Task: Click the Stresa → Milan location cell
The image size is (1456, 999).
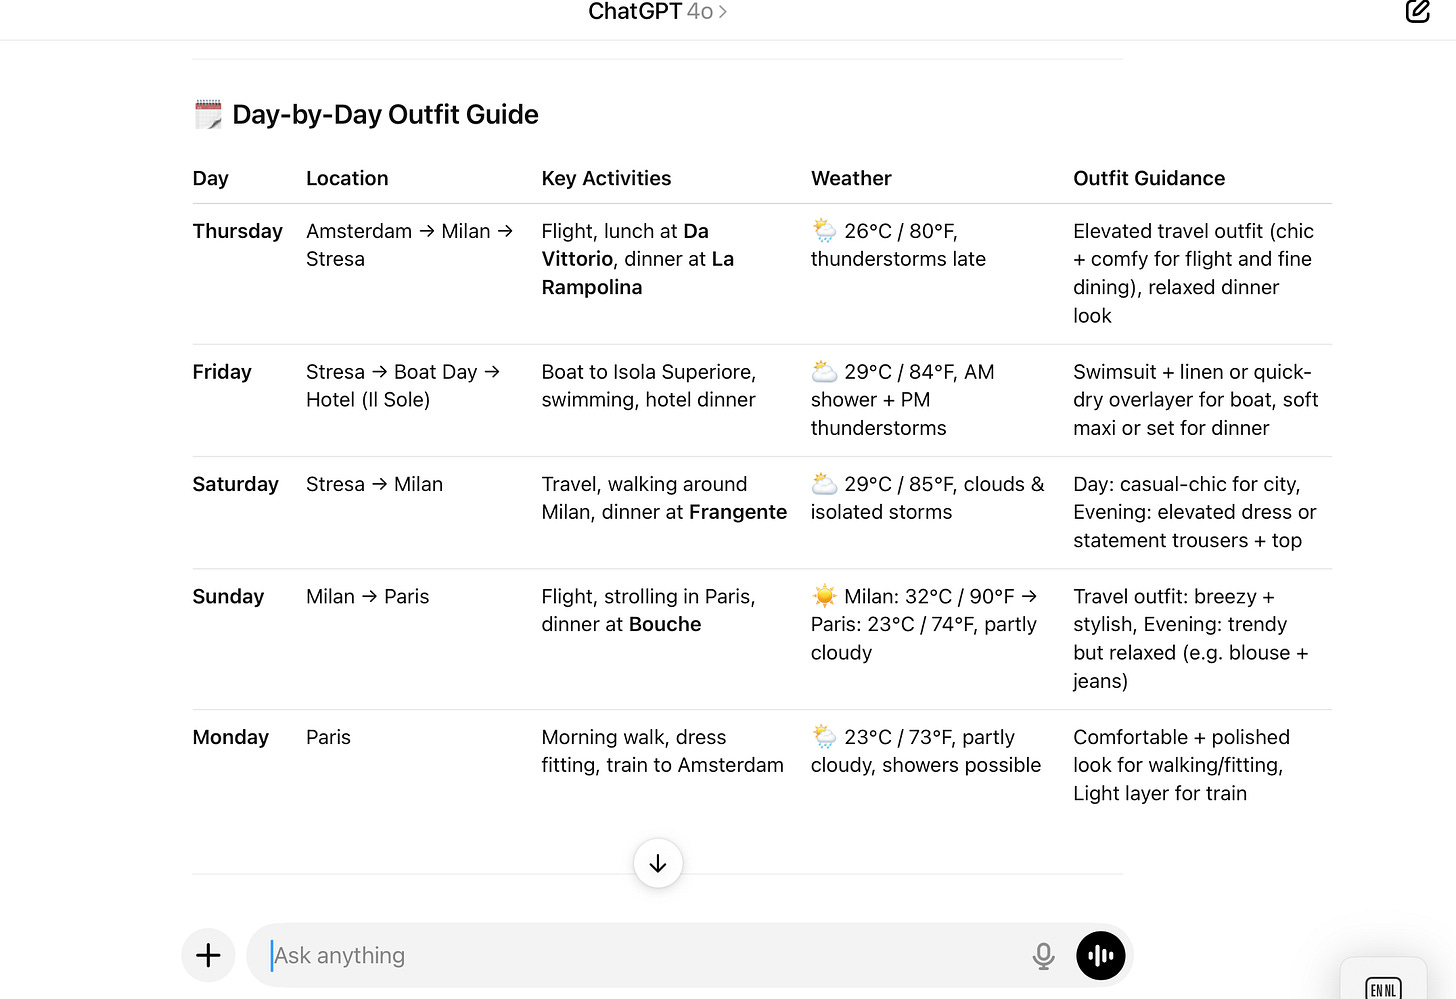Action: 374,484
